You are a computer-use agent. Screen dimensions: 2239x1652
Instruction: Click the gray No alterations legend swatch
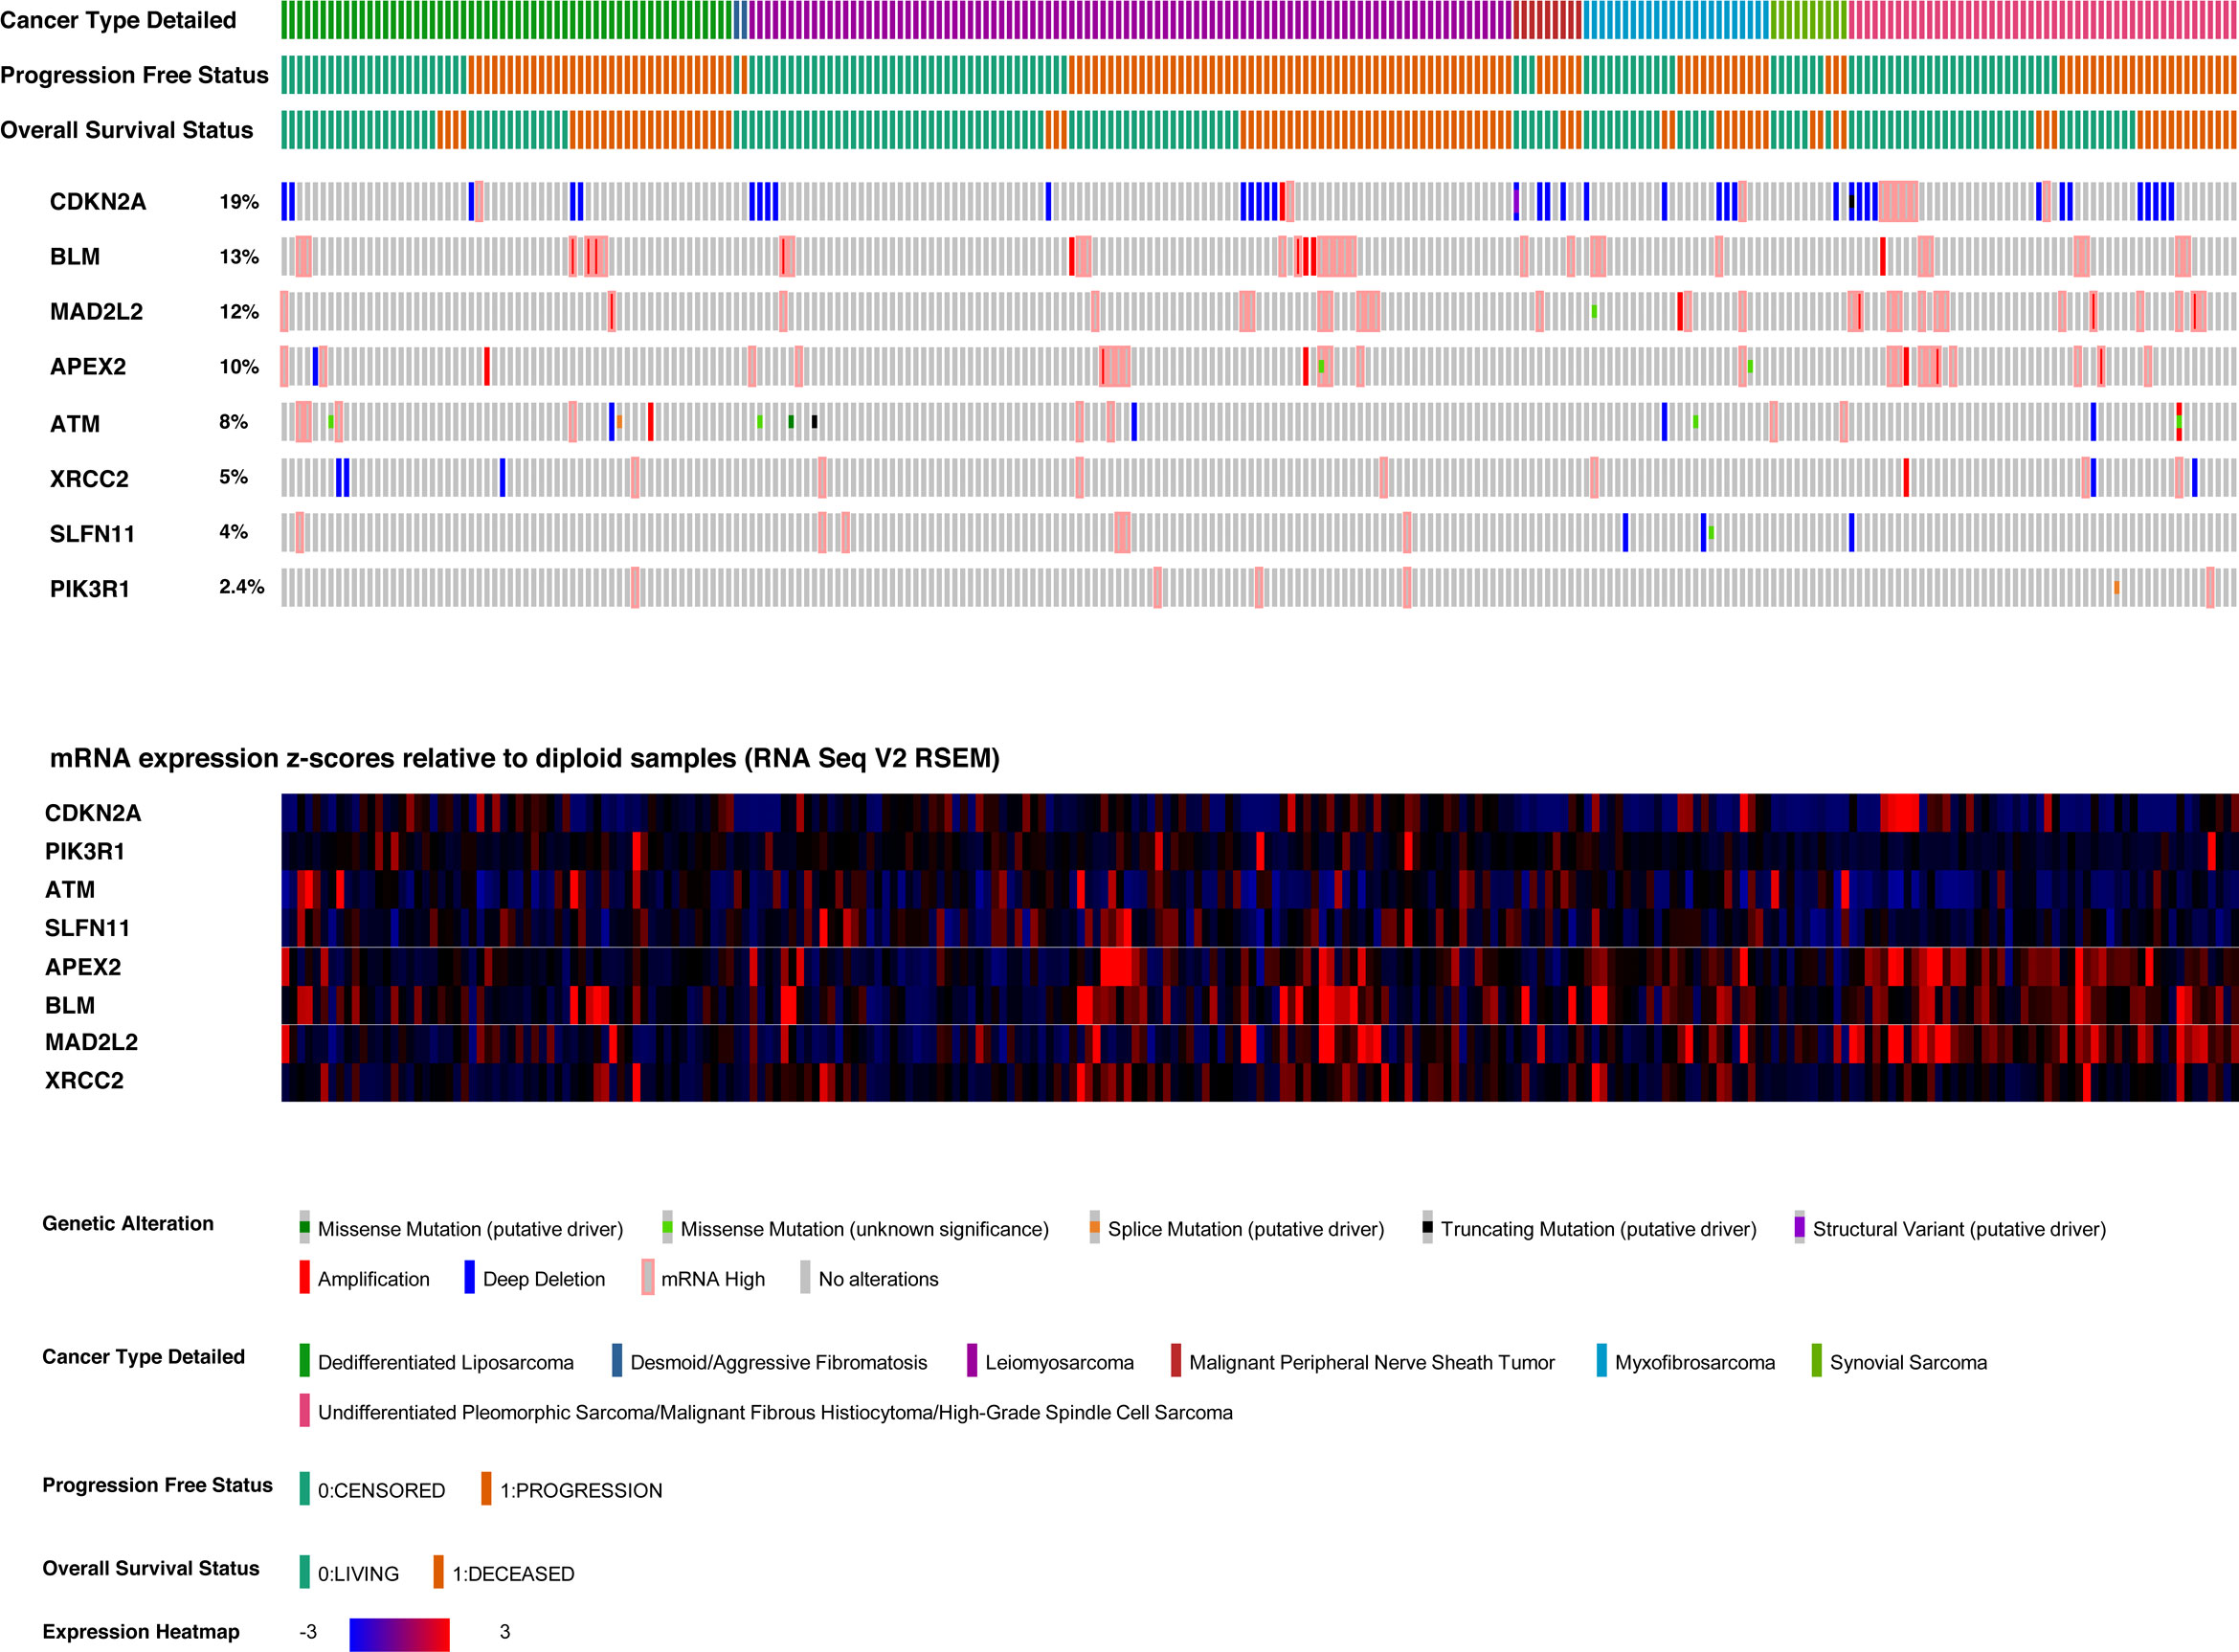pyautogui.click(x=805, y=1278)
